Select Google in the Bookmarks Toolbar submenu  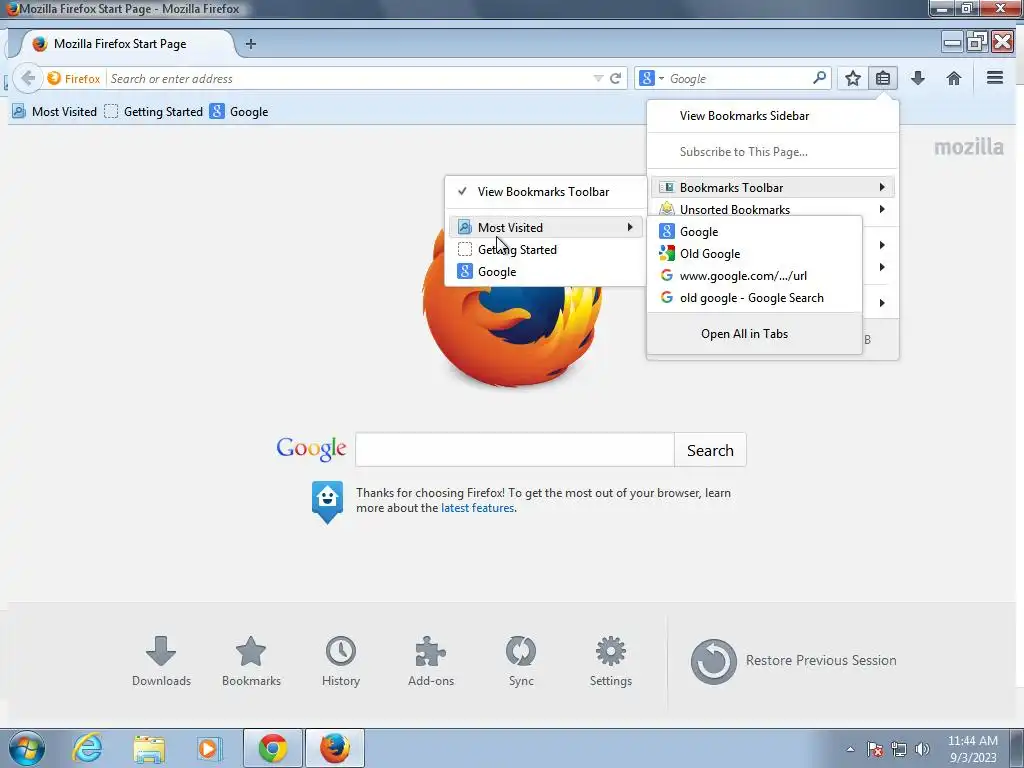[545, 272]
